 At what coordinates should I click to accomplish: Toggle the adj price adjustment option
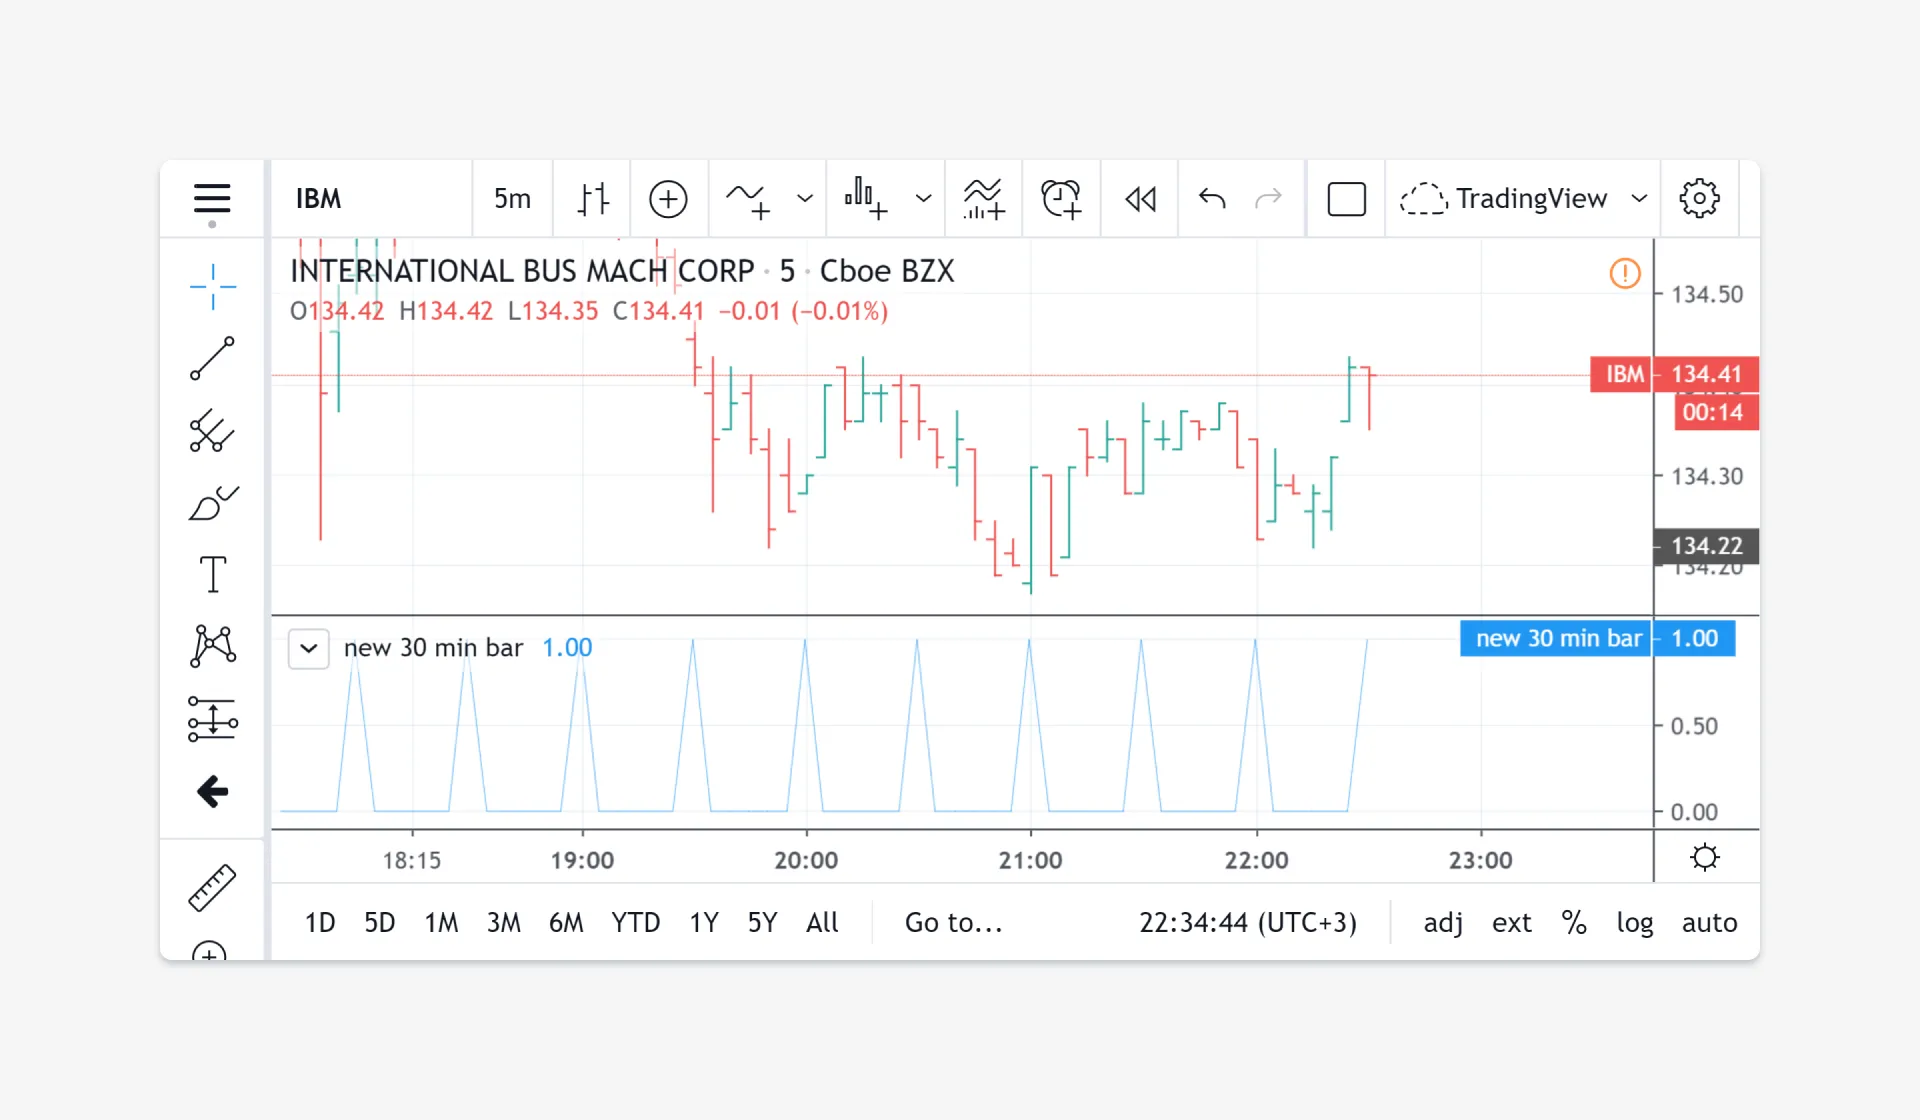click(x=1443, y=922)
